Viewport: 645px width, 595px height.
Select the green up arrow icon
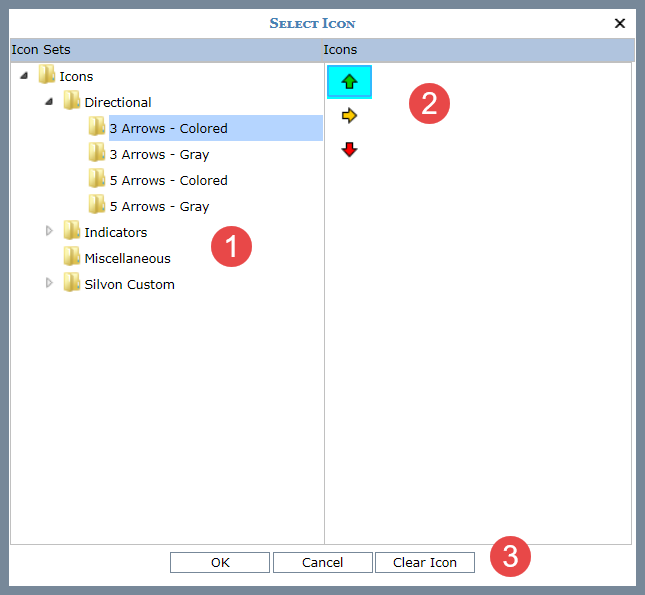349,82
